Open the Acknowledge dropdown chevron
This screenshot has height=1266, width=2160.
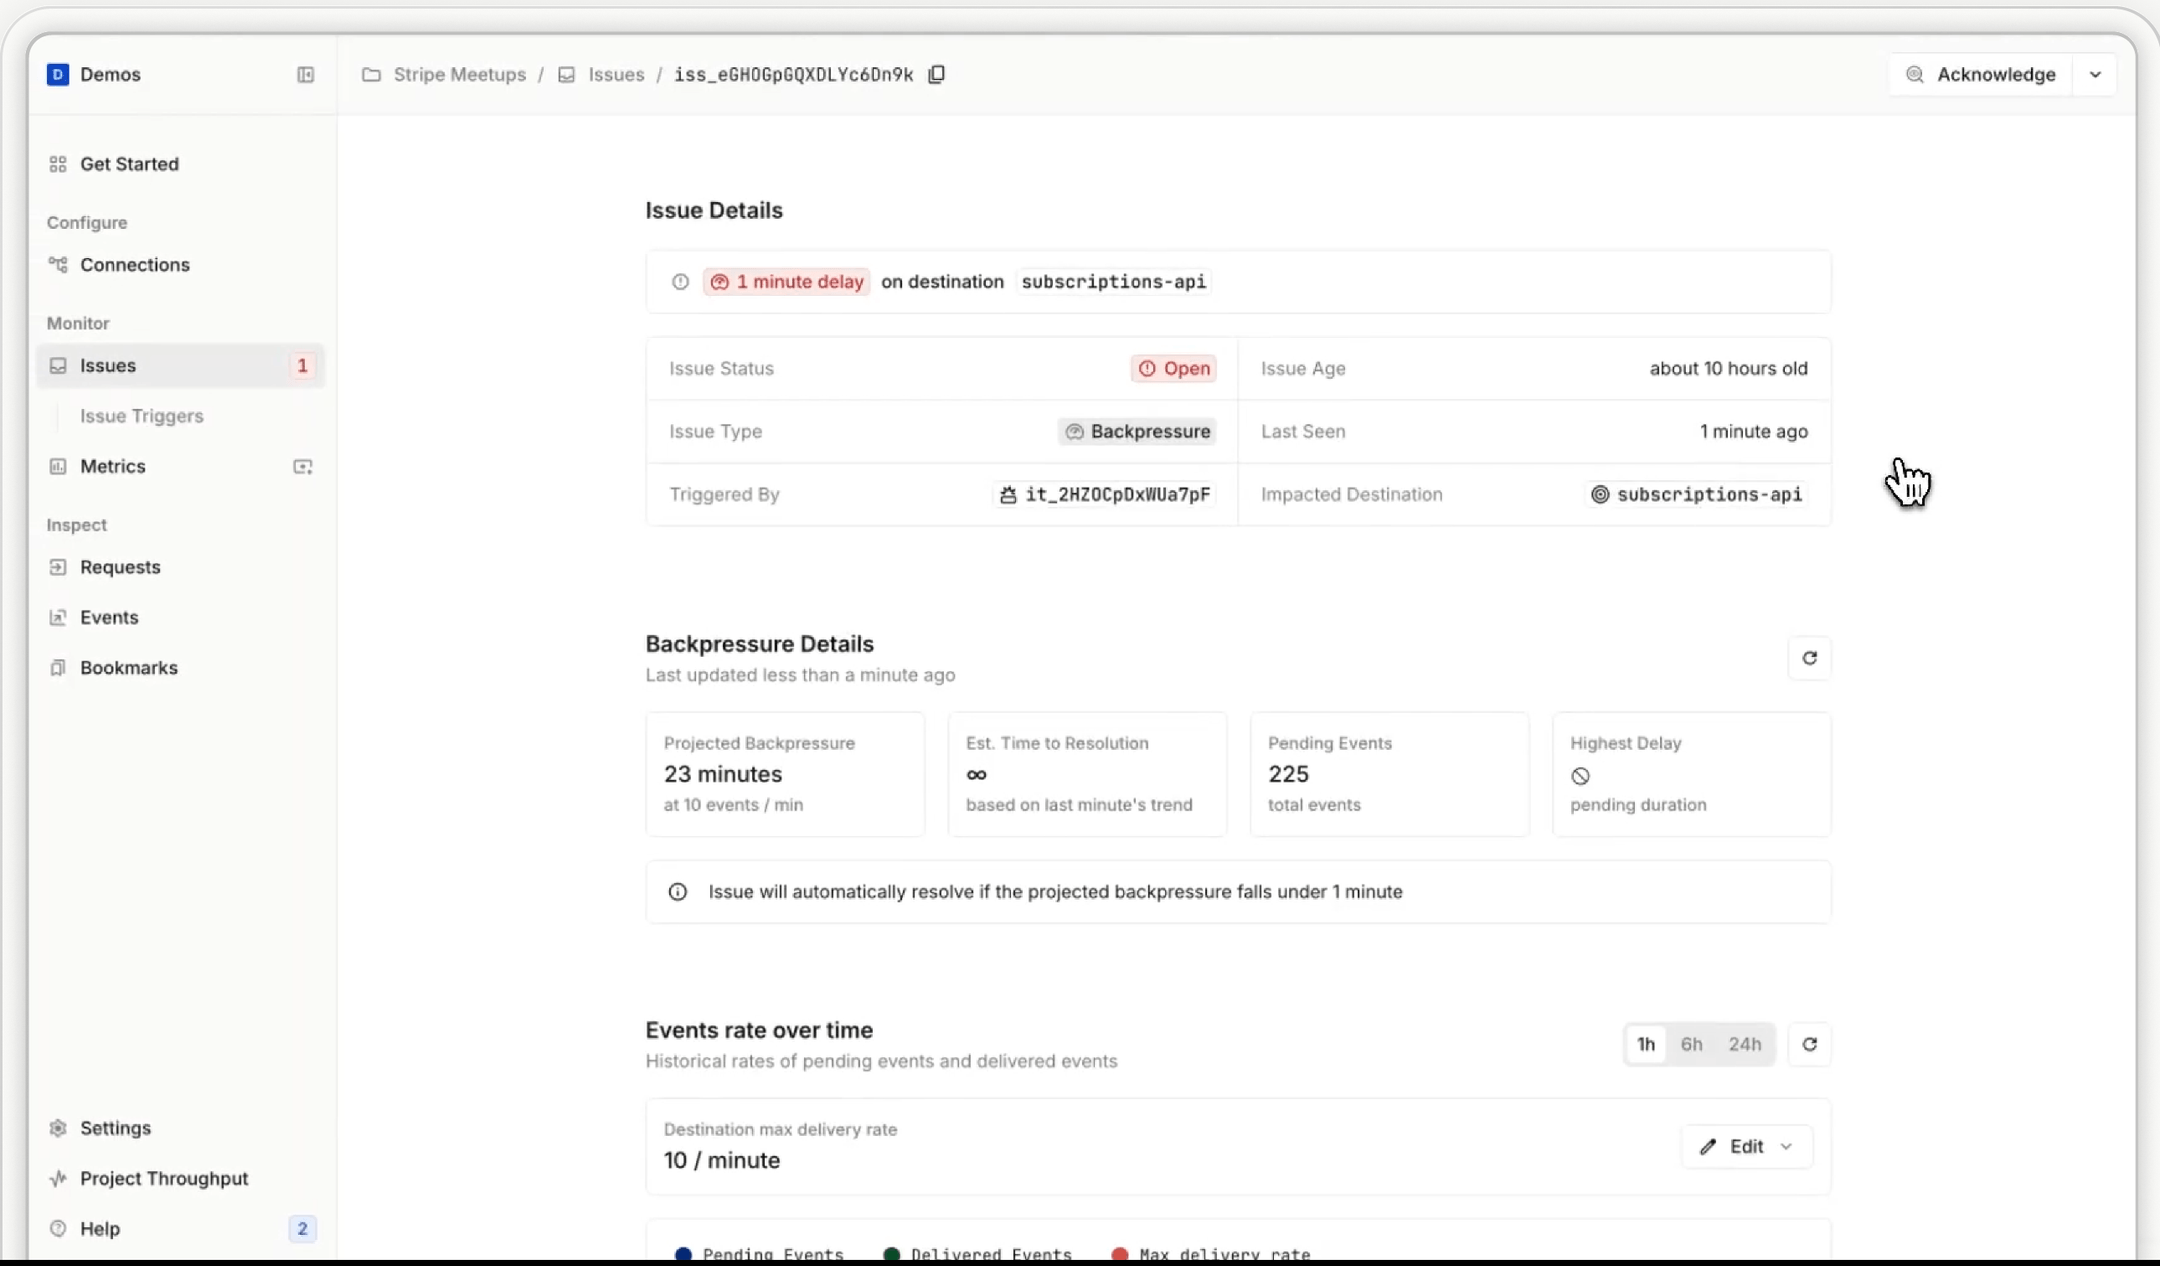2096,74
